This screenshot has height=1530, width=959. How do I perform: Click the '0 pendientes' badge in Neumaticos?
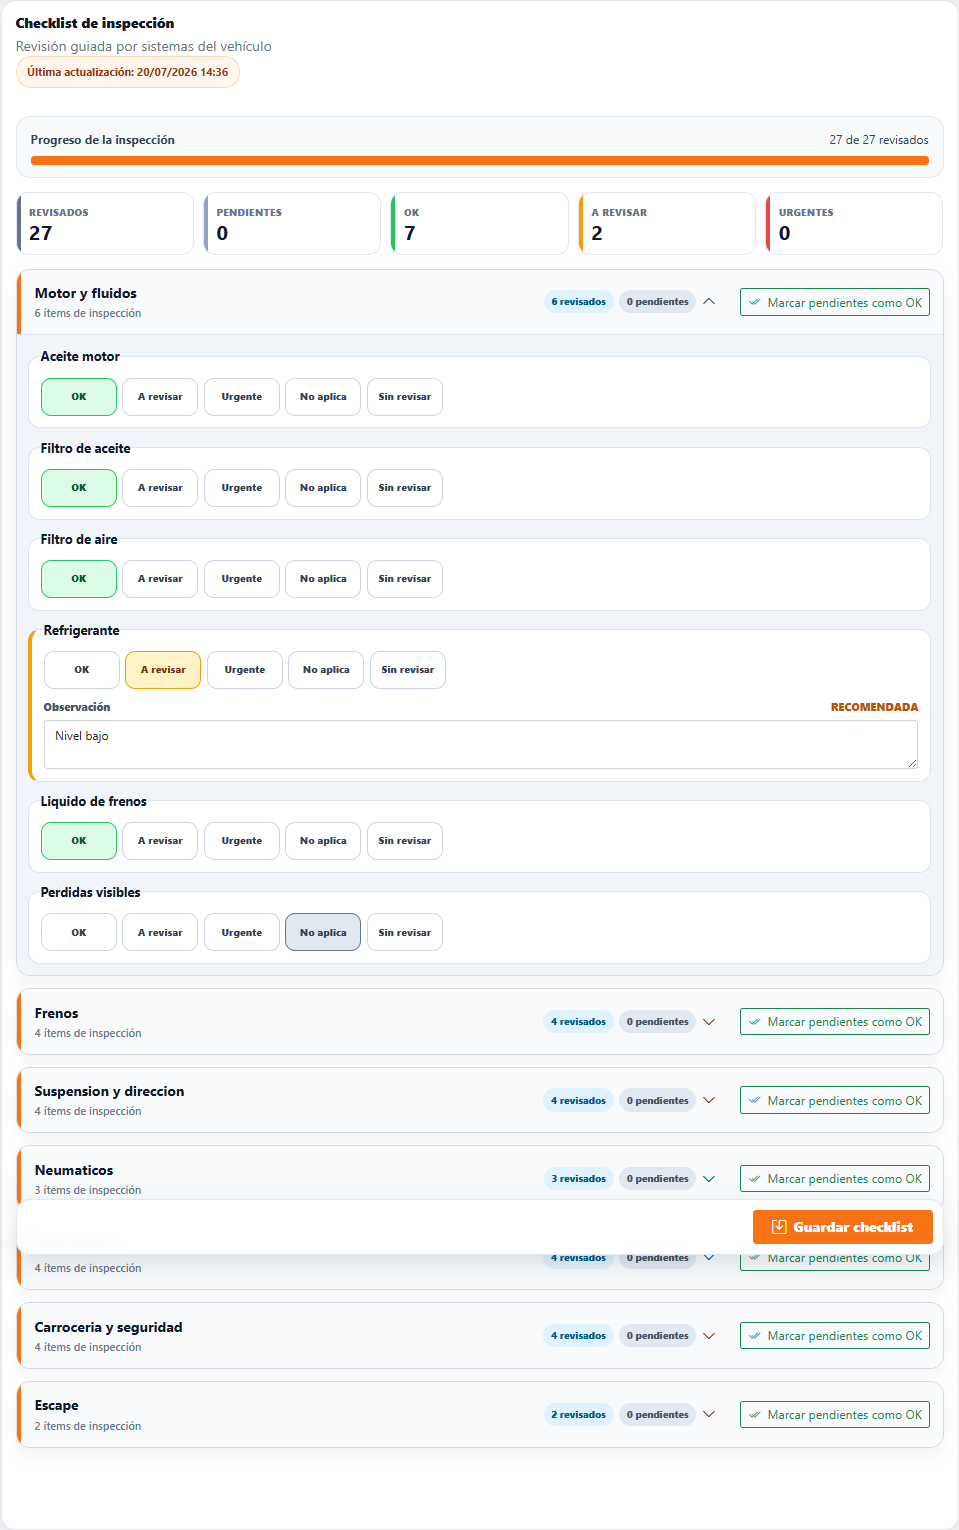click(x=658, y=1179)
